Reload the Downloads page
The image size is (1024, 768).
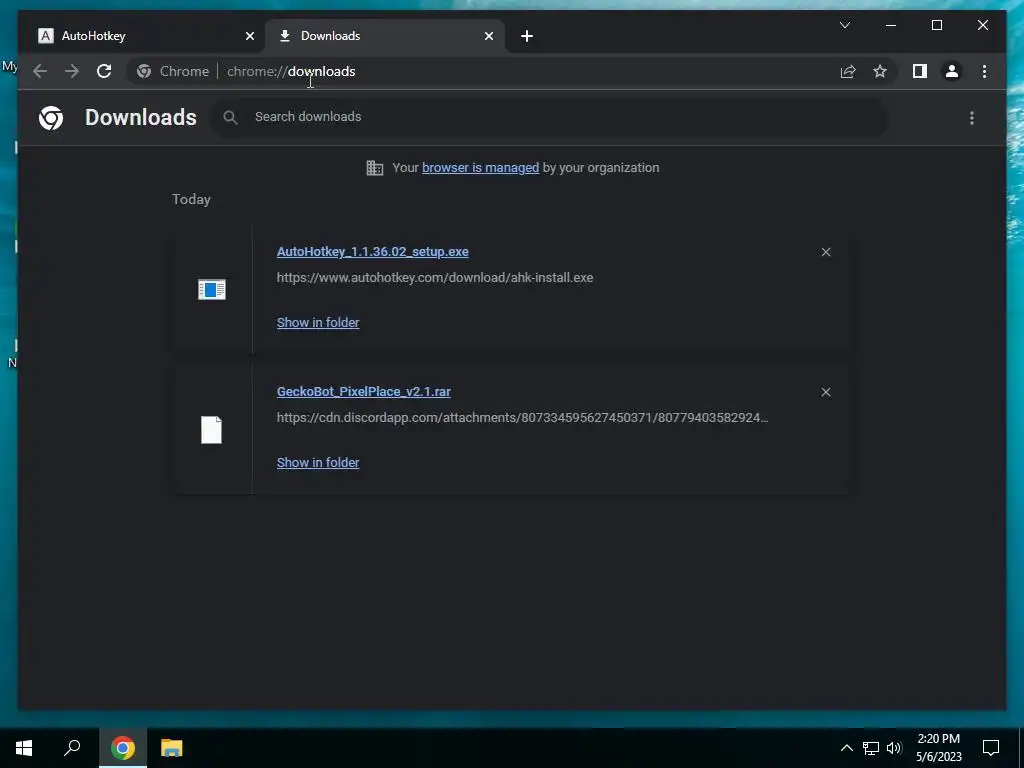(x=104, y=71)
